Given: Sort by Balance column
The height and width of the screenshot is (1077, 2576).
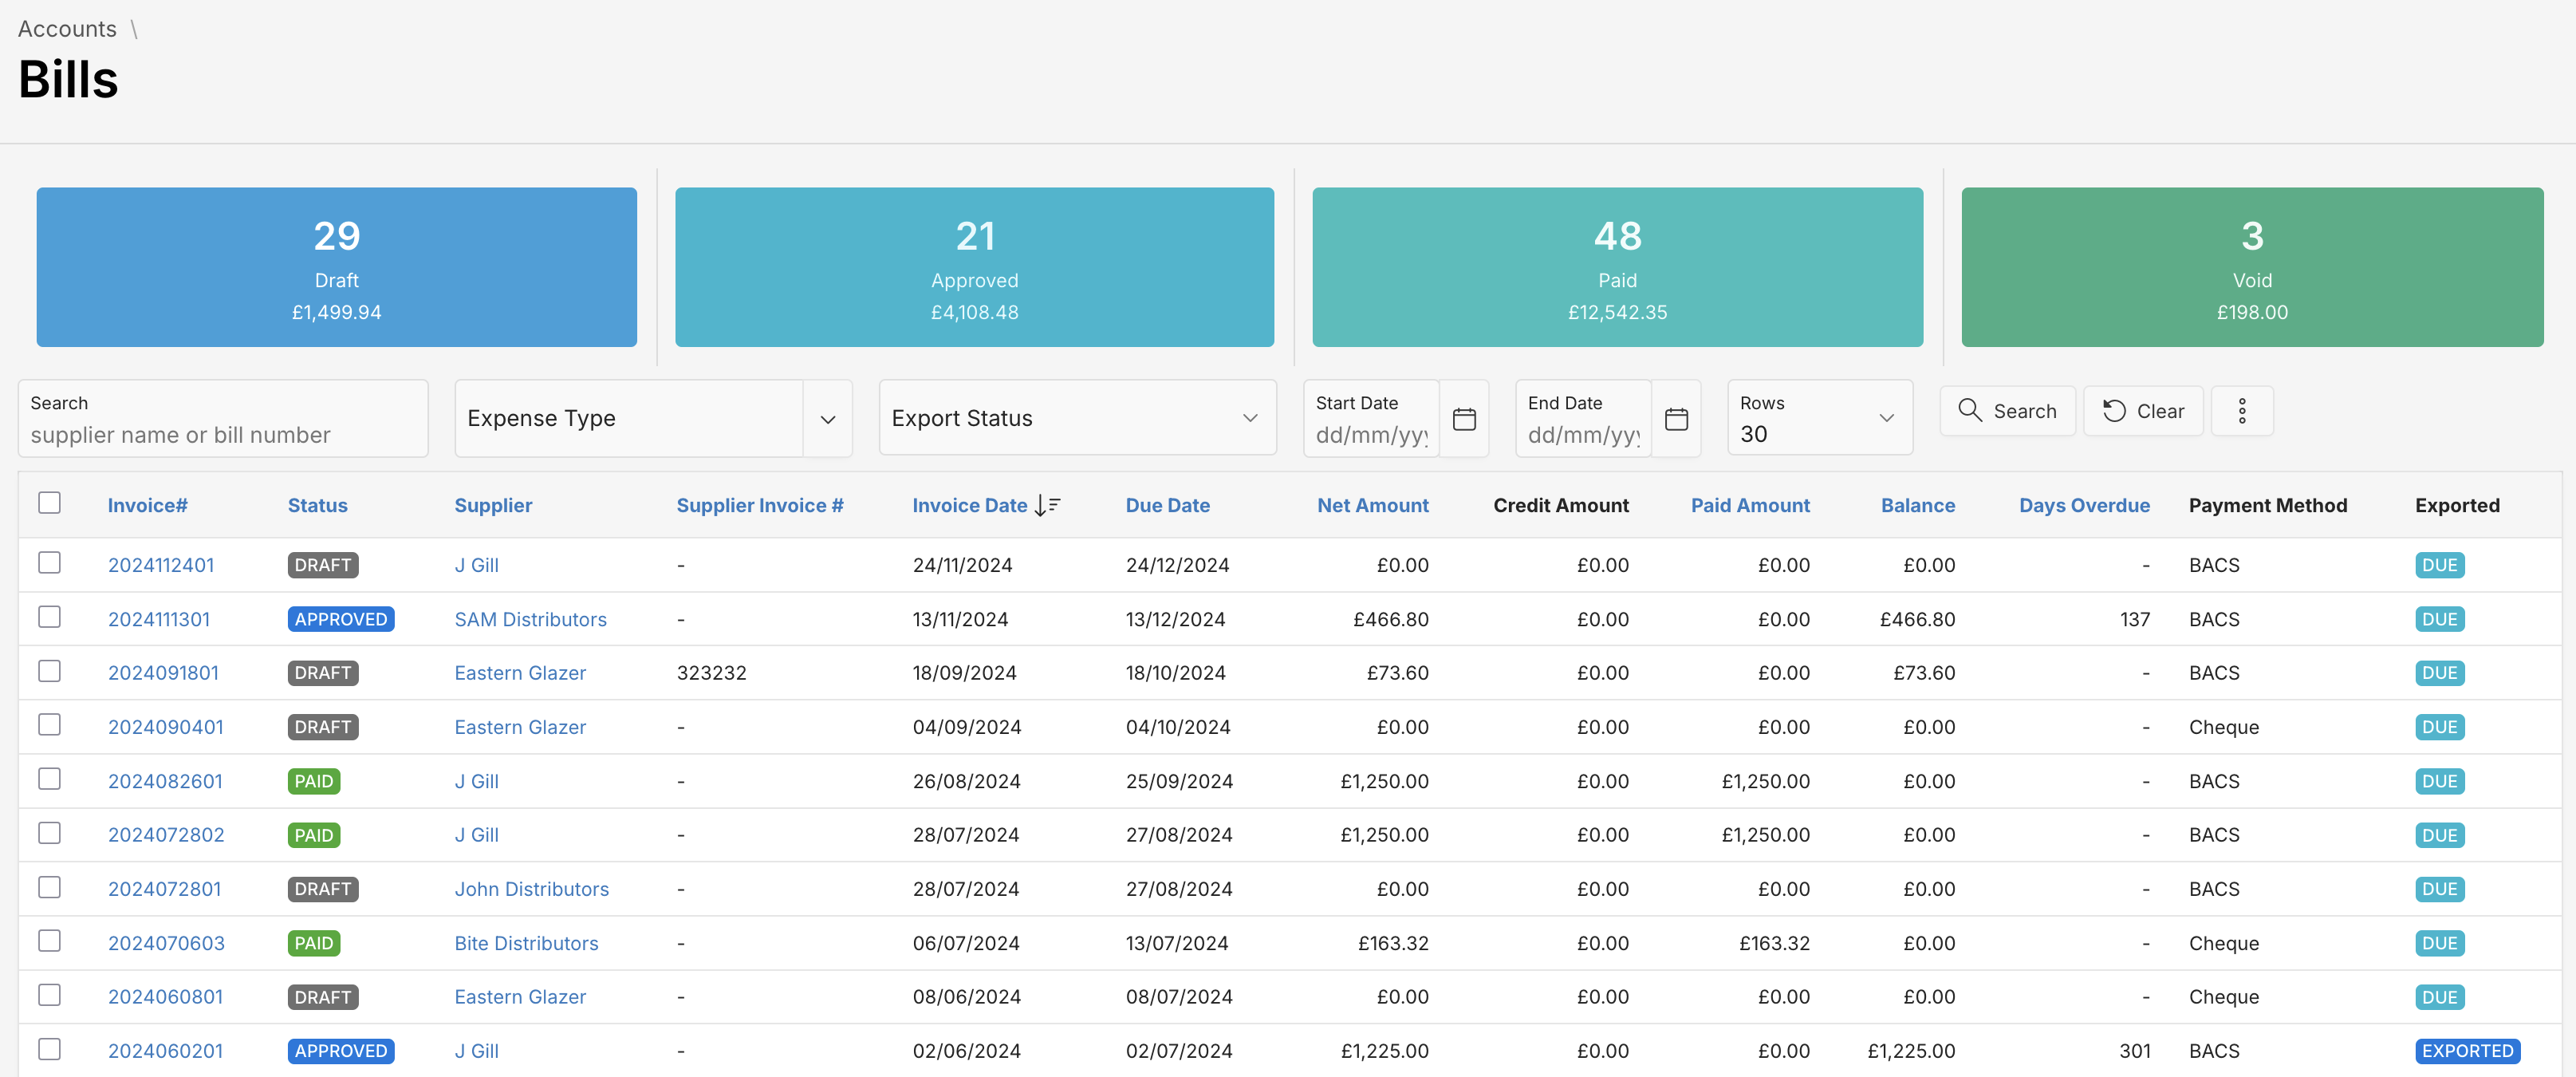Looking at the screenshot, I should tap(1917, 506).
